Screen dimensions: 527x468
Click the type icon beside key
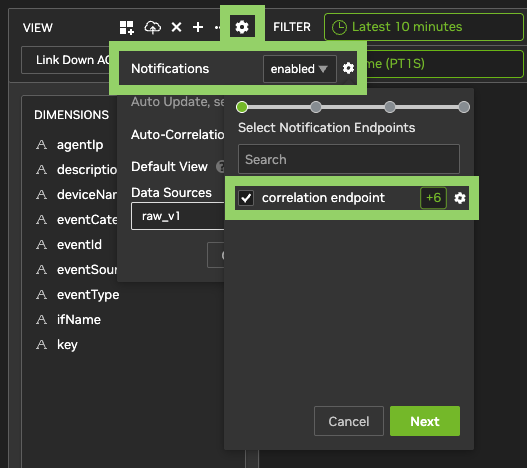tap(41, 345)
